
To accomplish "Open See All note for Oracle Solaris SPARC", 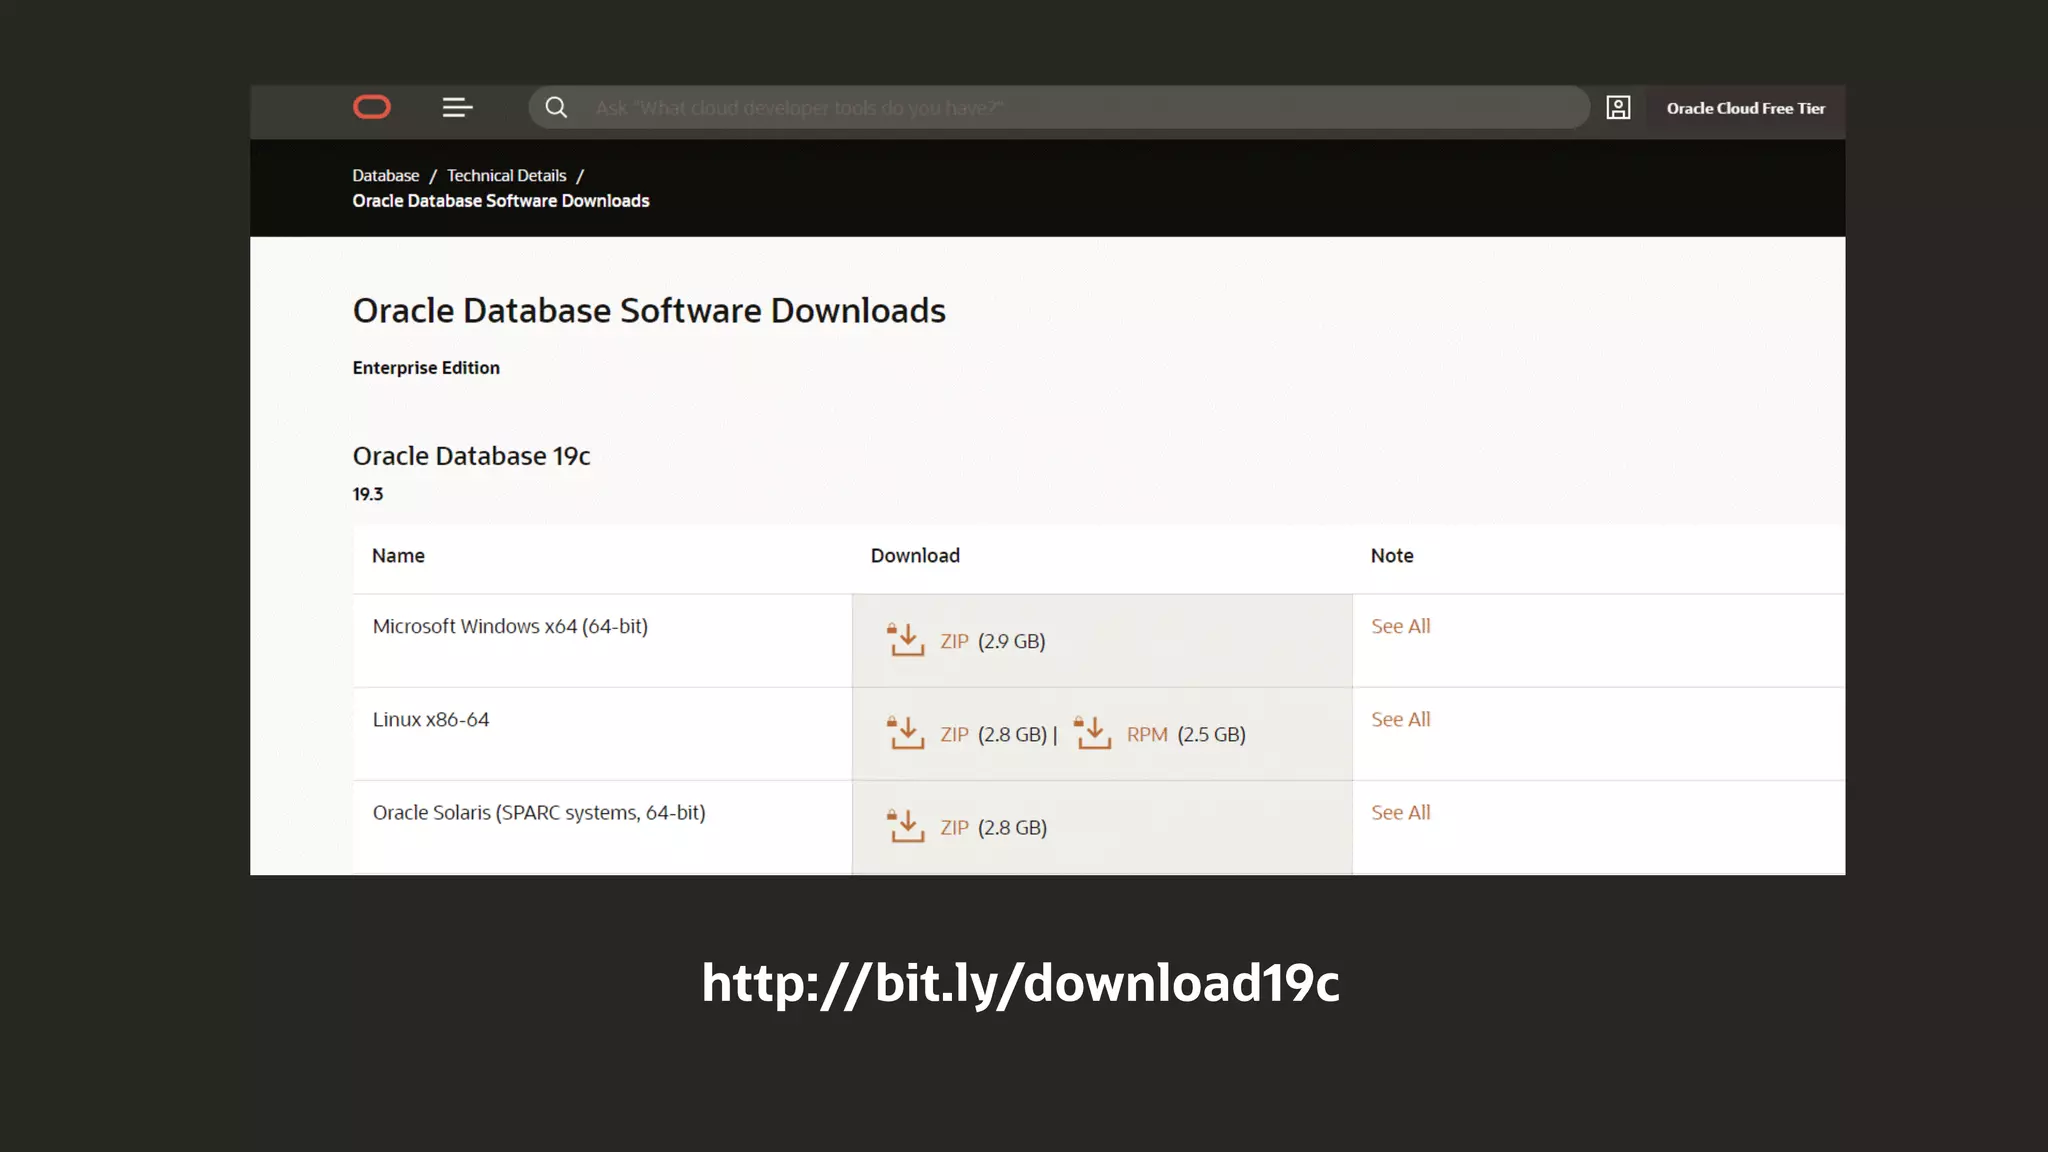I will pyautogui.click(x=1400, y=812).
